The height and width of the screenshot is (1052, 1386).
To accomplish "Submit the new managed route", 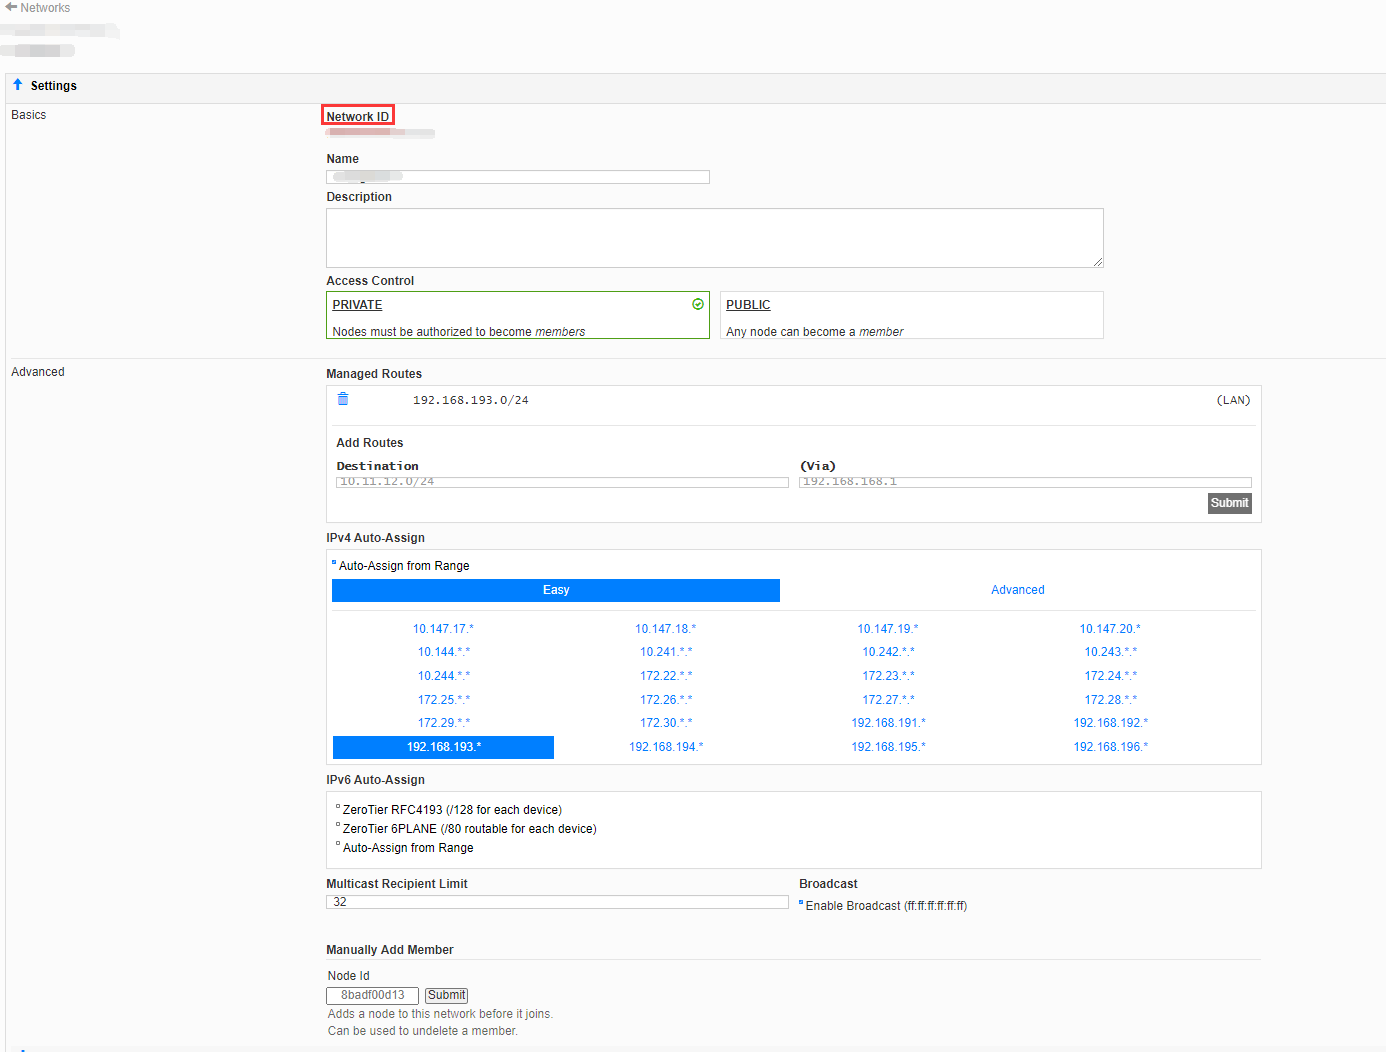I will (1229, 503).
